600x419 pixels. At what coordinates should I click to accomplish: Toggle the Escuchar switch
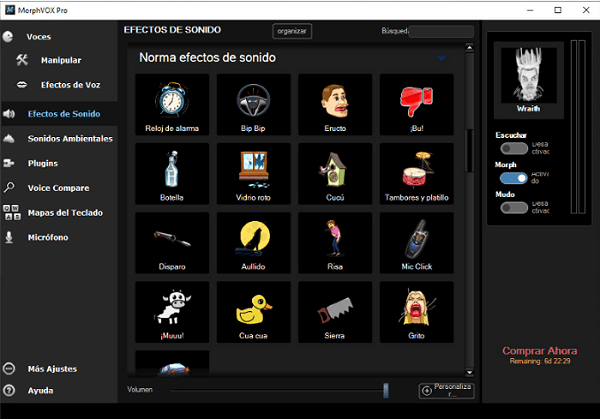514,148
